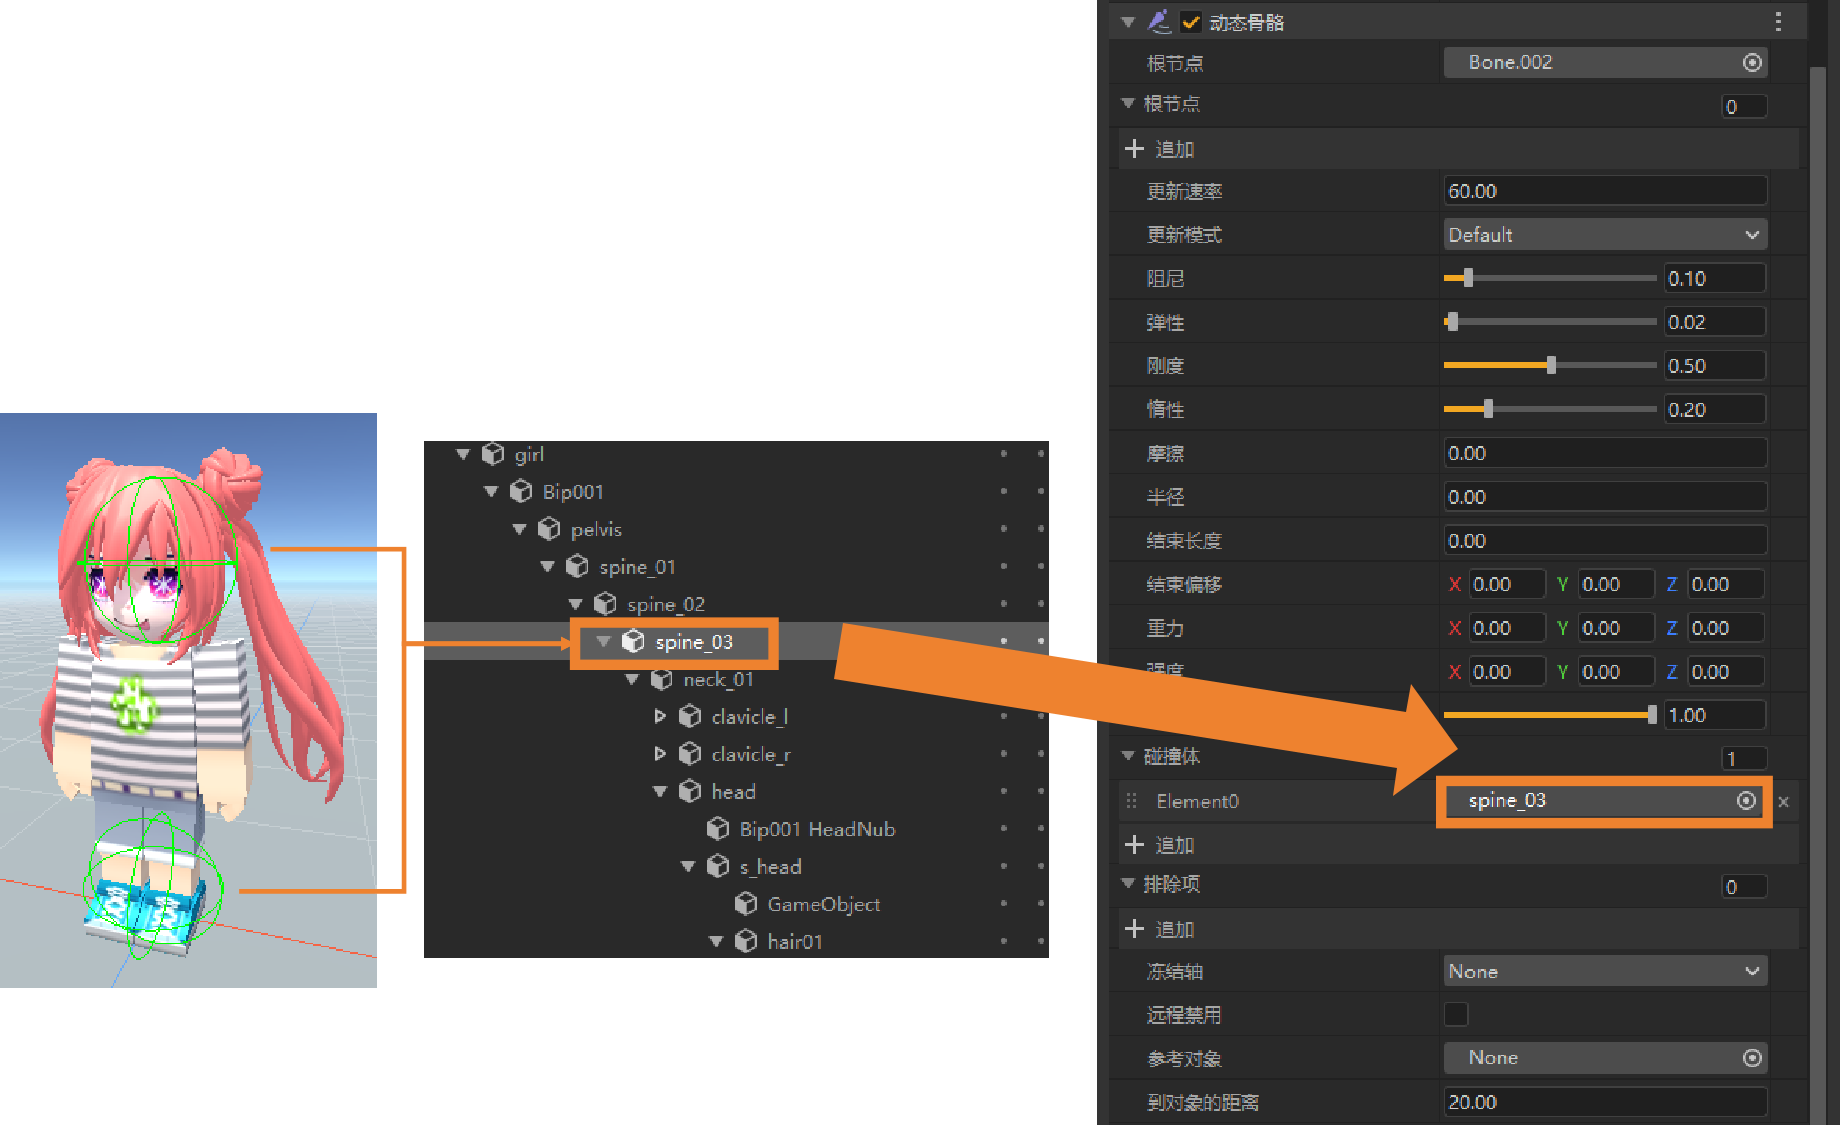Open the 冻结轴 None dropdown

coord(1604,971)
